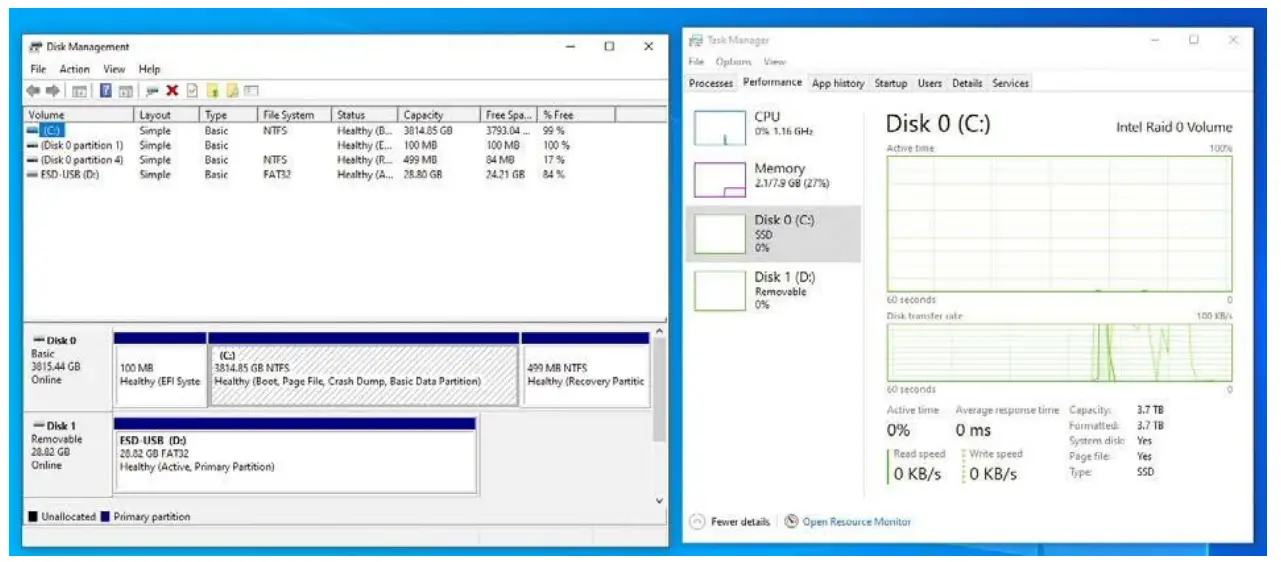This screenshot has width=1281, height=562.
Task: Go to the Users tab
Action: point(930,84)
